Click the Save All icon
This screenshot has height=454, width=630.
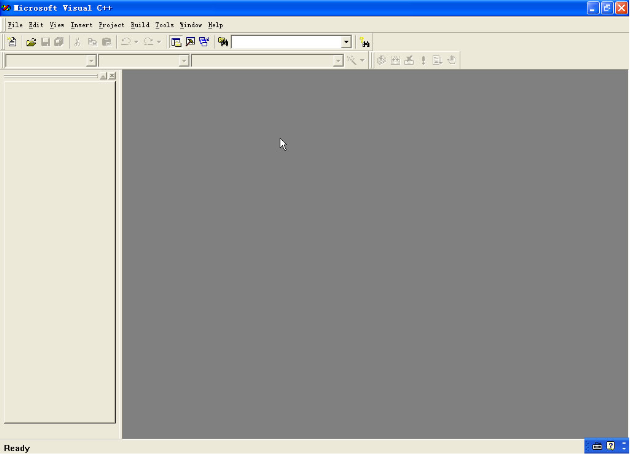(x=59, y=42)
